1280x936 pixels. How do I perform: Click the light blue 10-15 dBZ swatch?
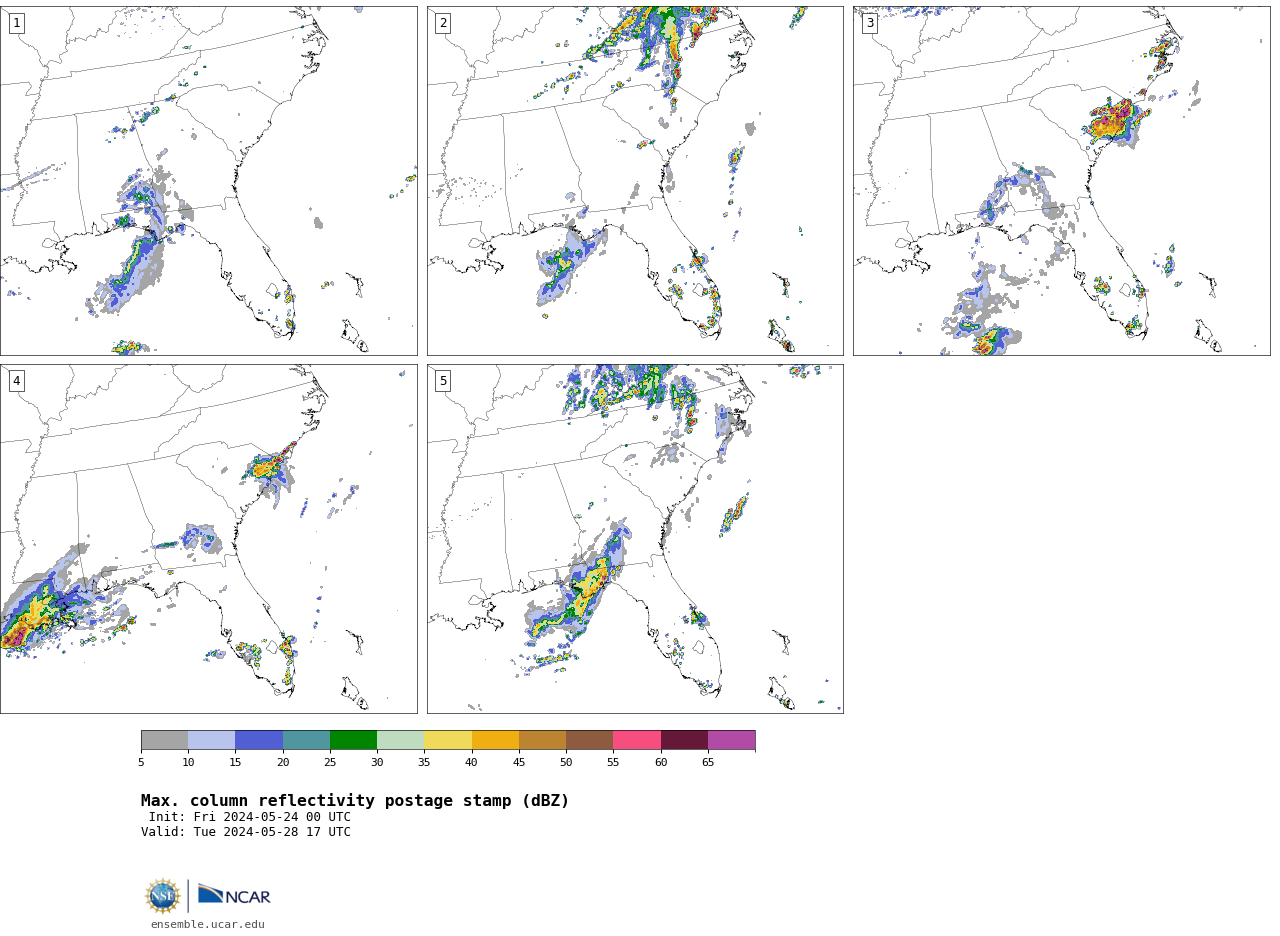[211, 740]
